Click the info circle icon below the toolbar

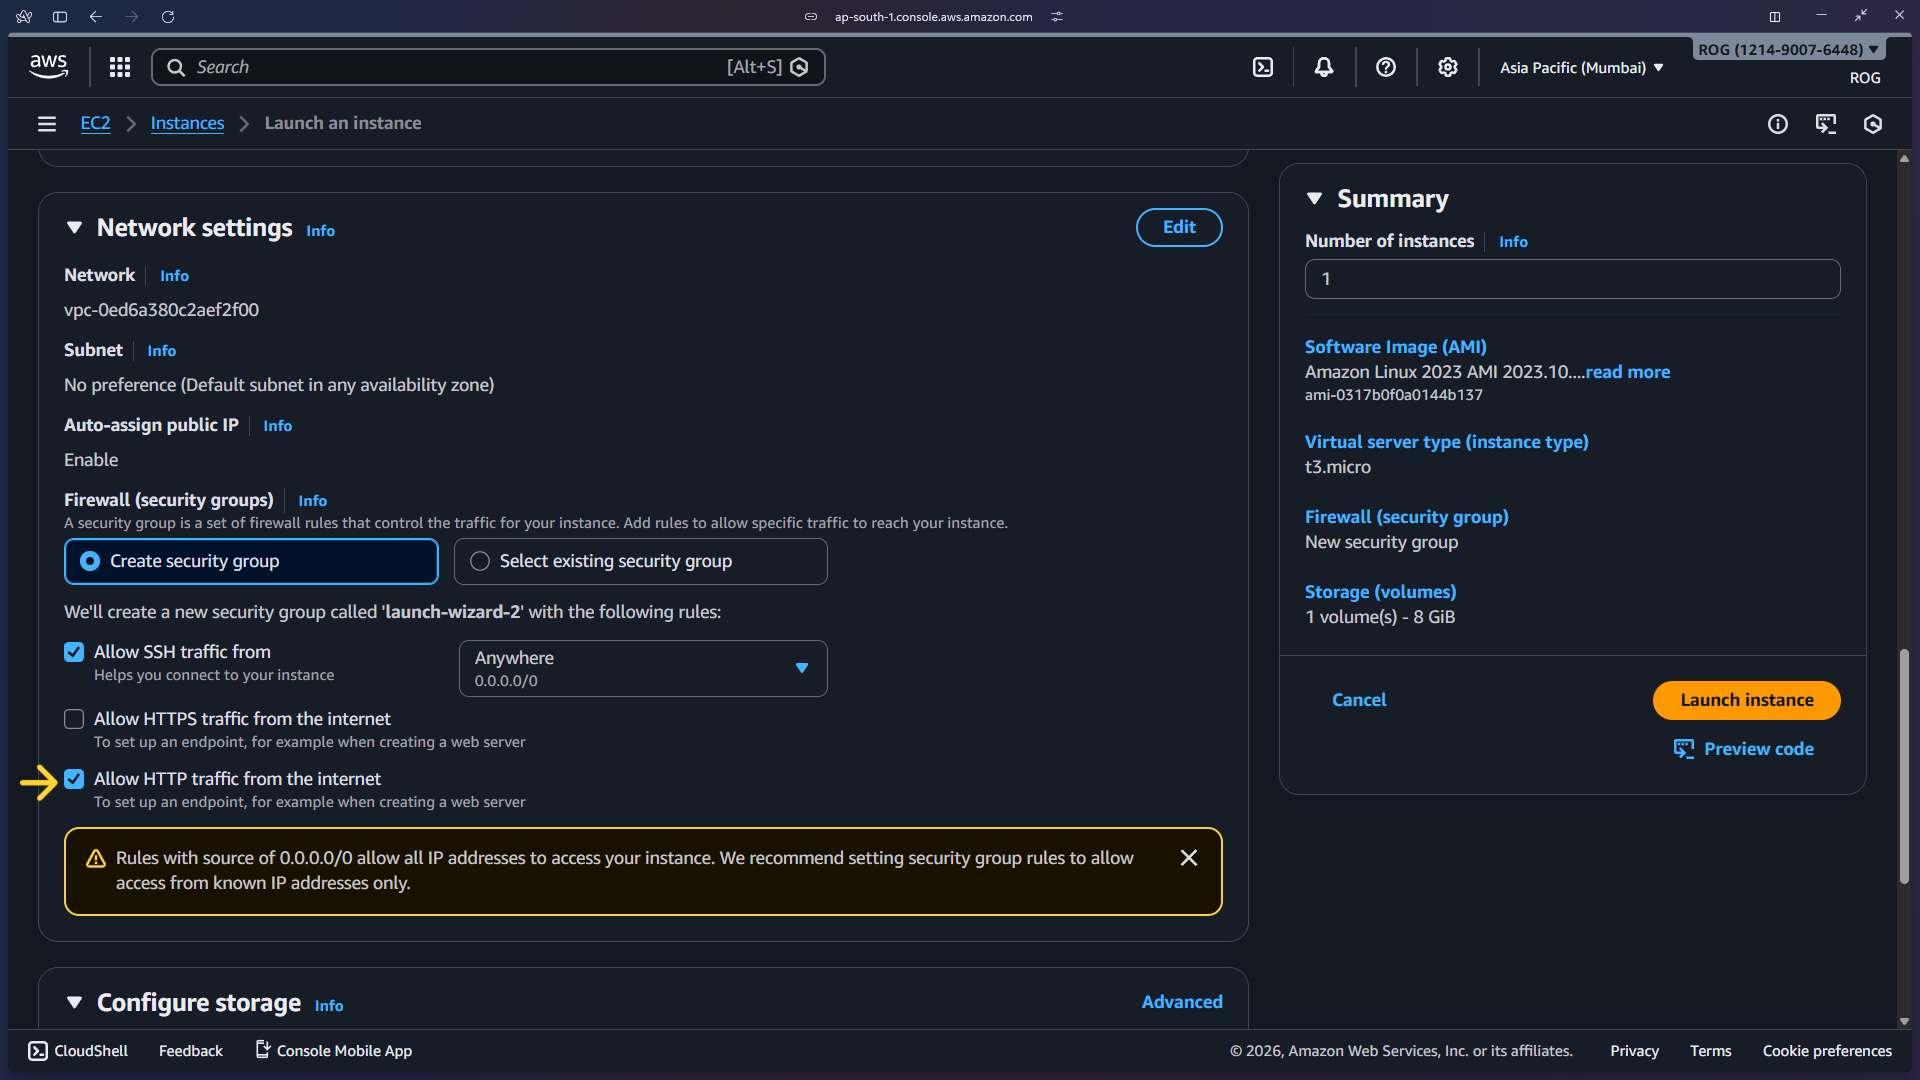1778,124
